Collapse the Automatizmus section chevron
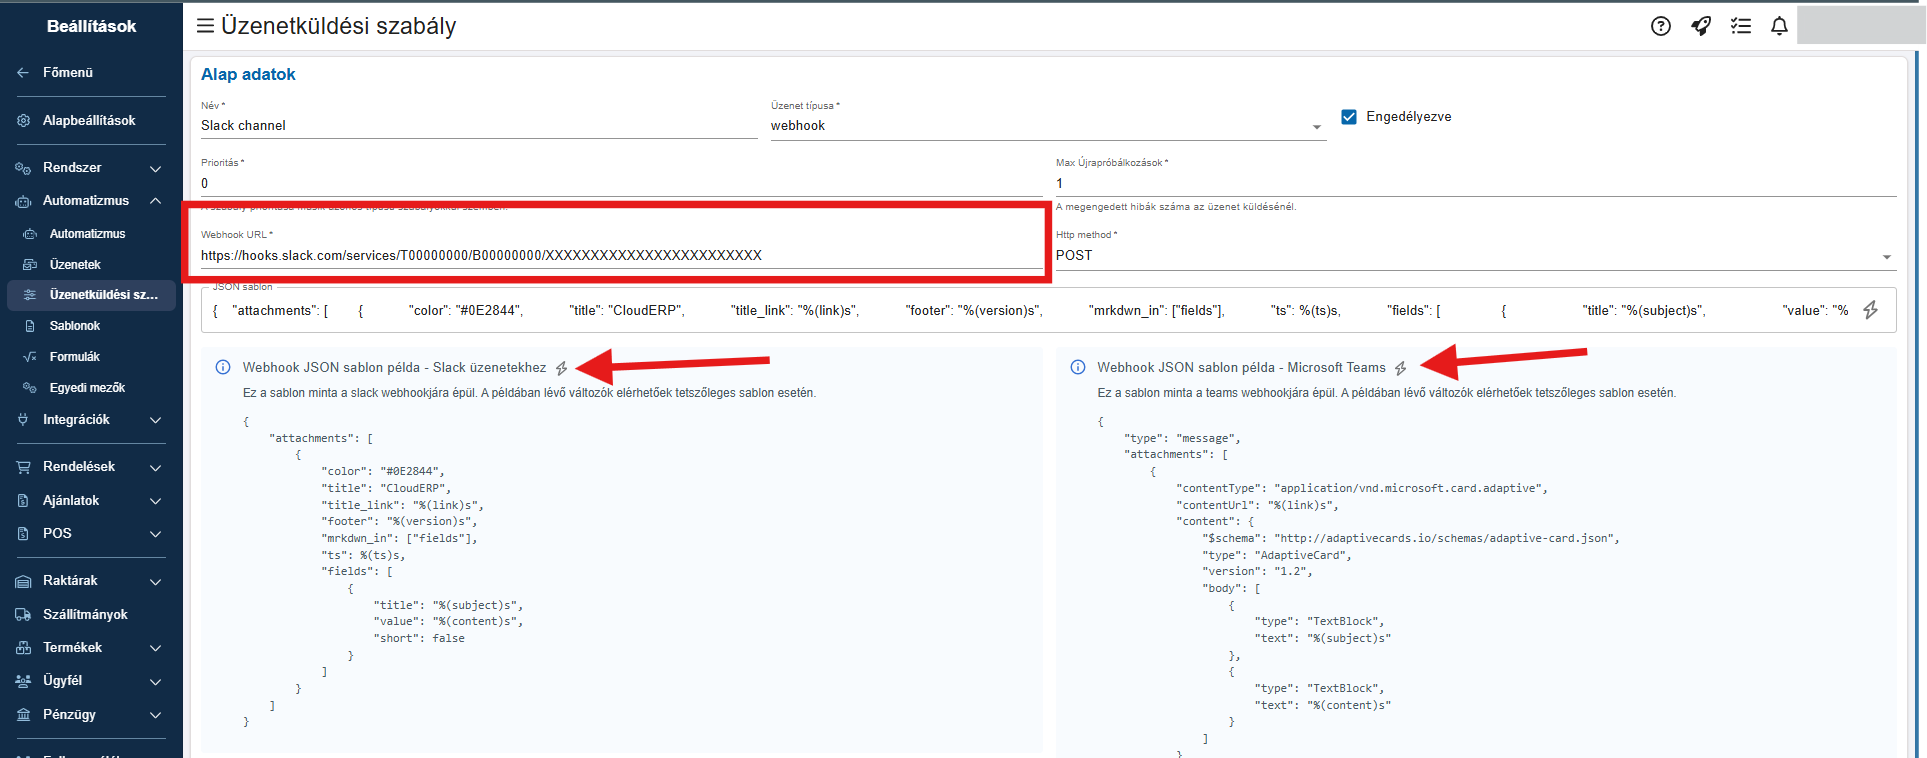The width and height of the screenshot is (1927, 758). tap(156, 201)
